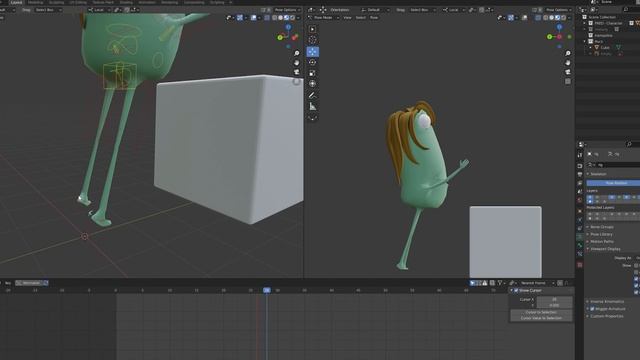
Task: Collapse the Skeleton panel
Action: 598,174
